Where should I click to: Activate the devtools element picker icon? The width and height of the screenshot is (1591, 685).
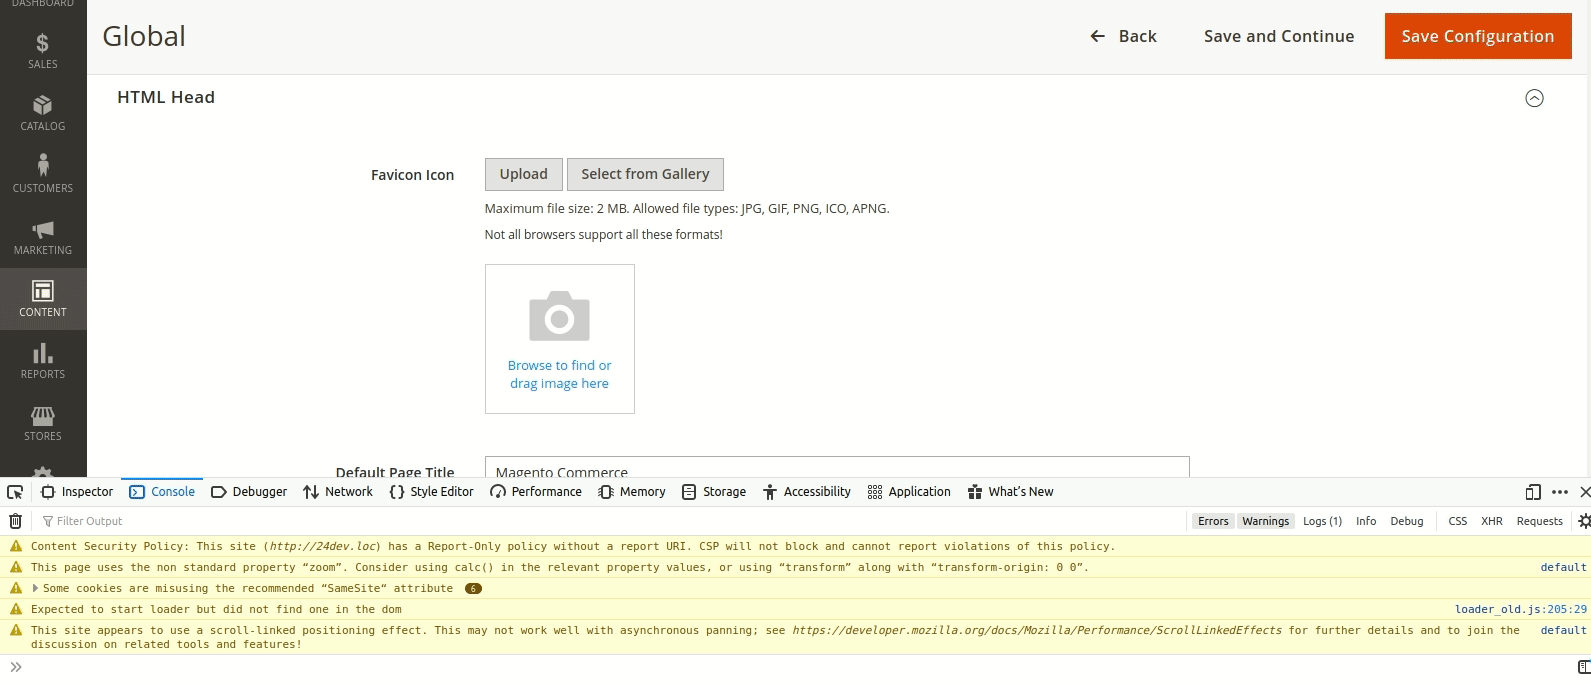(15, 492)
